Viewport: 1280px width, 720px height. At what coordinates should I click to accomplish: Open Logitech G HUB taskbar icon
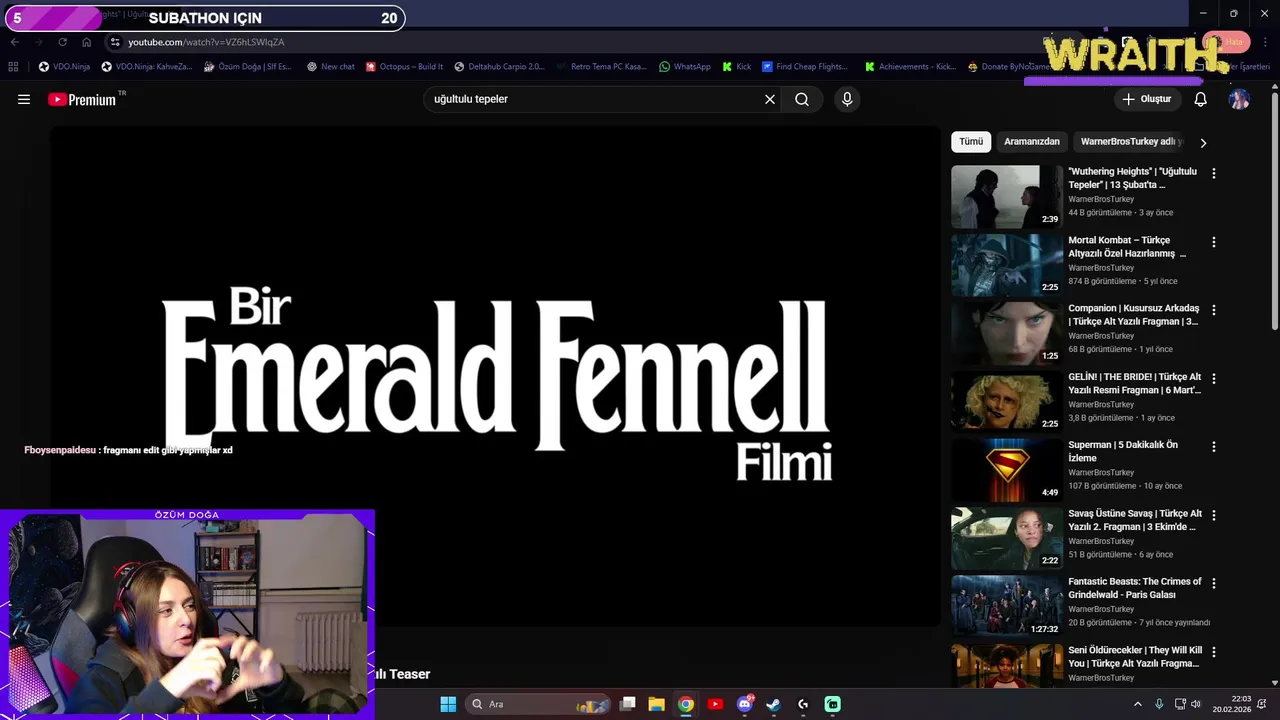[803, 704]
